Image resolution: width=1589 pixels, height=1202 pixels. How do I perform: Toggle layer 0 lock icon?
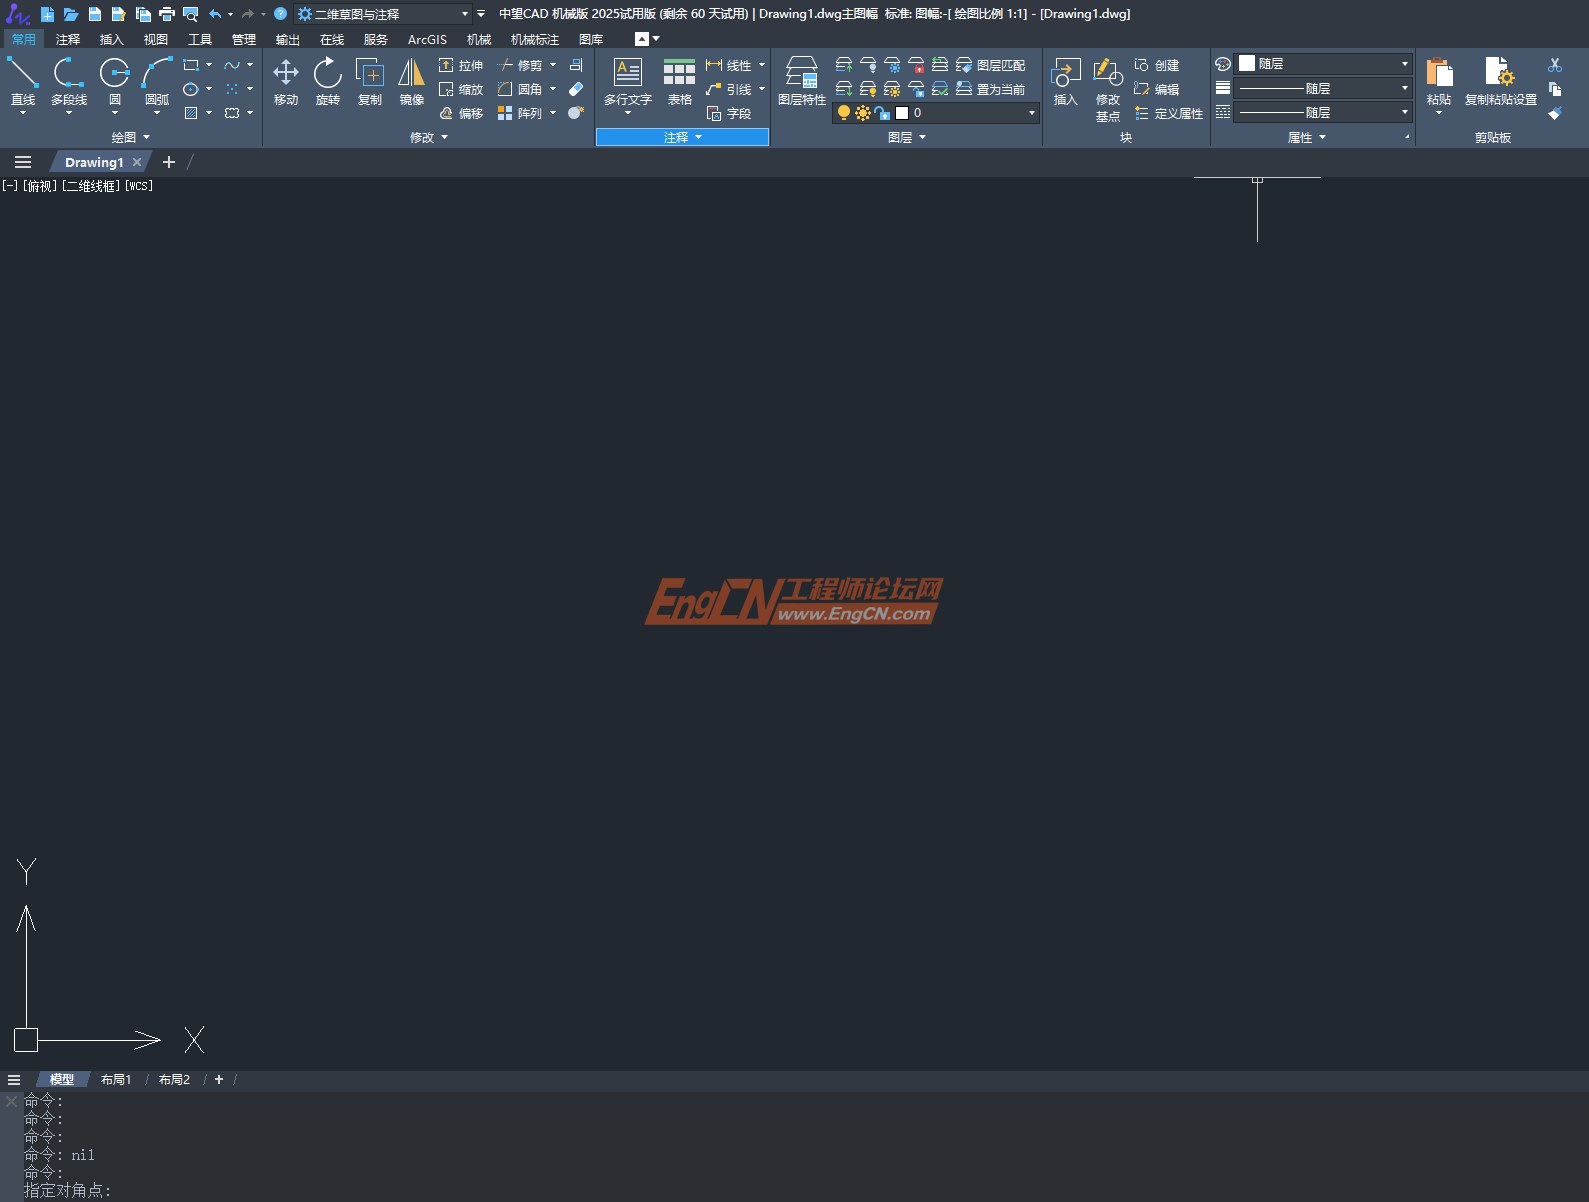pos(882,113)
